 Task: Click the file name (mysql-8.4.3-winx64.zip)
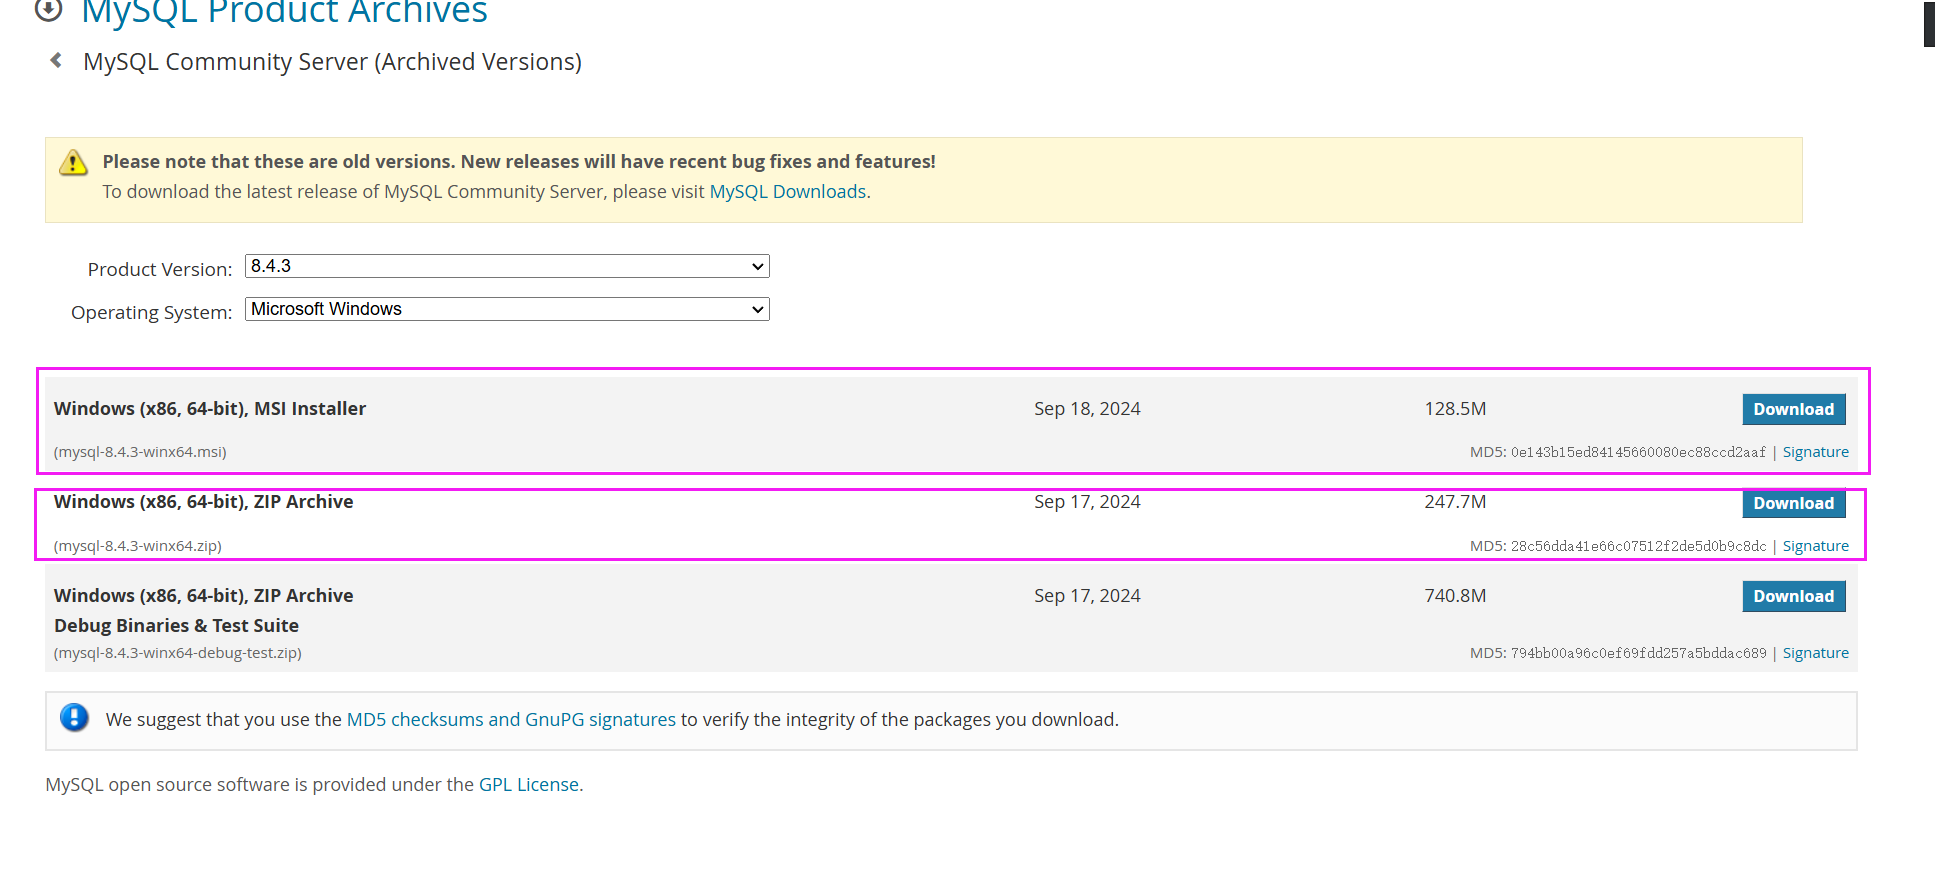point(138,546)
